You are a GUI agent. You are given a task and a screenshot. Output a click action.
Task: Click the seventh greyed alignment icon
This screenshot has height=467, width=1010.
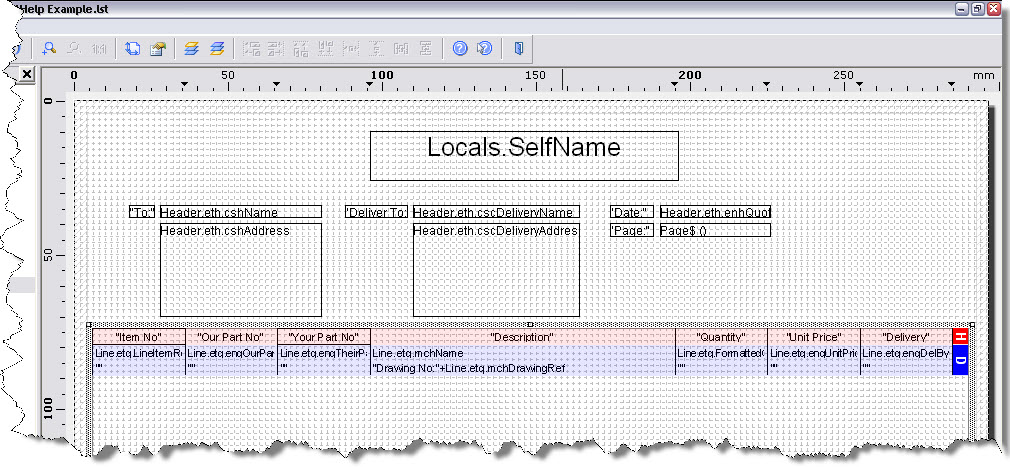coord(401,48)
